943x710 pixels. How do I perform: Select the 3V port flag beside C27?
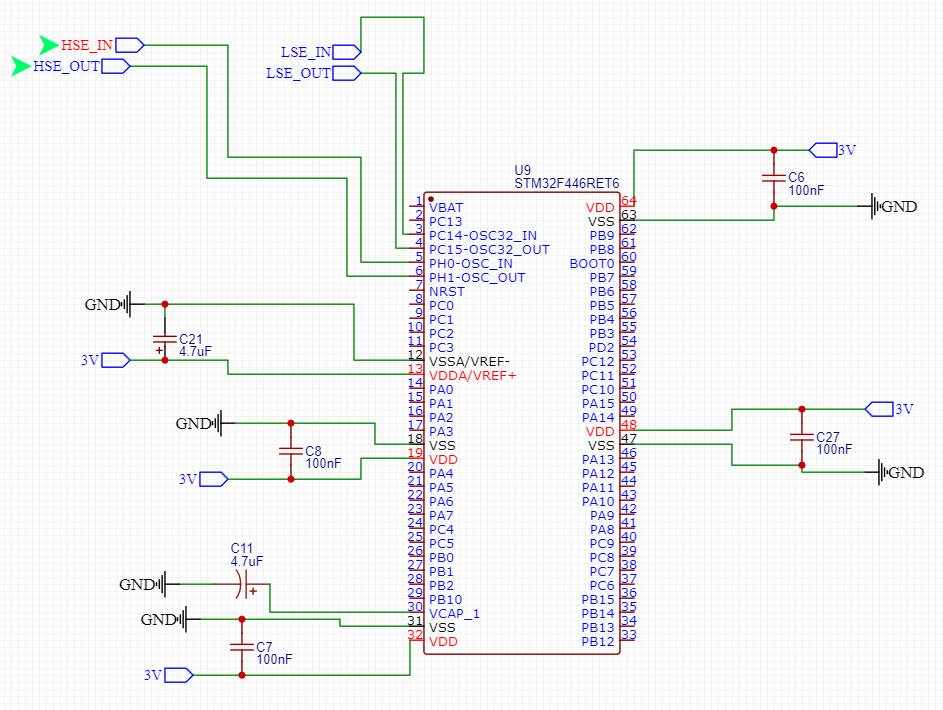(x=879, y=409)
